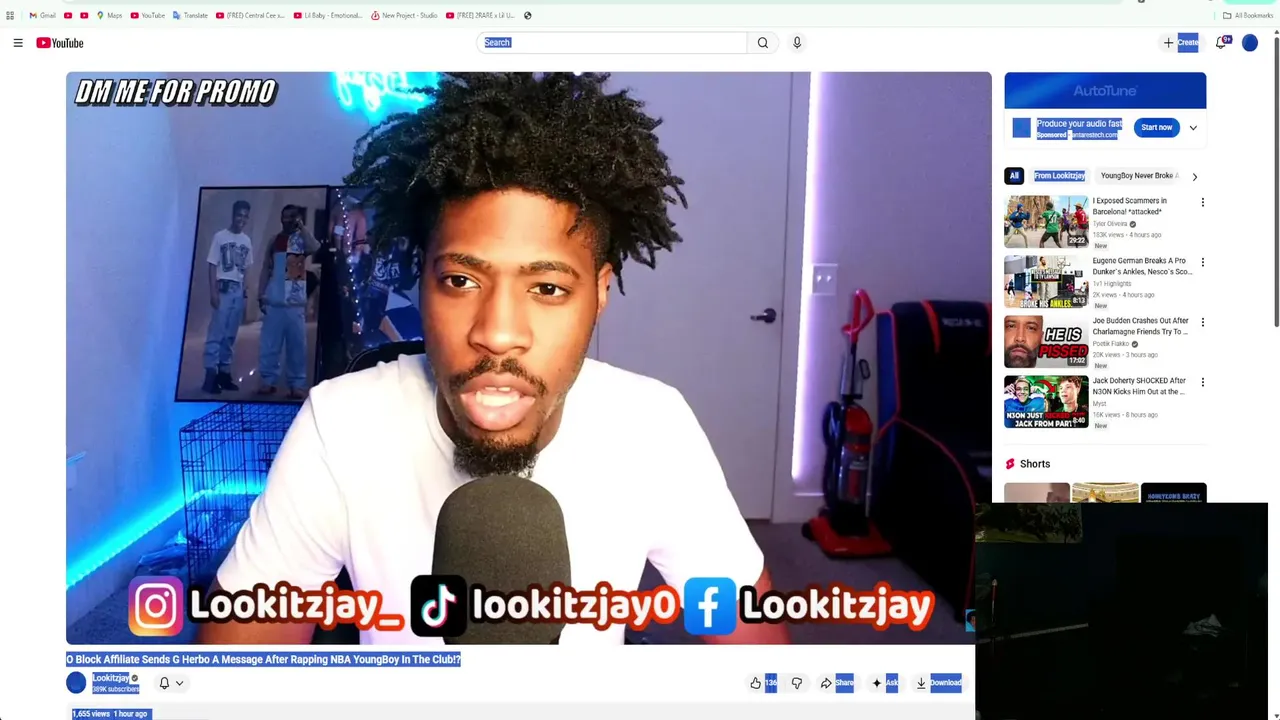
Task: Open the All Bookmarks folder
Action: 1248,15
